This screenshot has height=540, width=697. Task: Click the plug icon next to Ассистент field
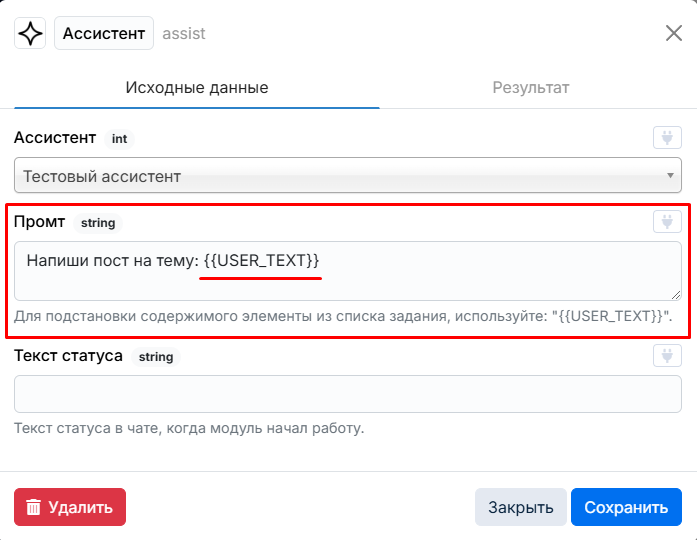tap(667, 138)
